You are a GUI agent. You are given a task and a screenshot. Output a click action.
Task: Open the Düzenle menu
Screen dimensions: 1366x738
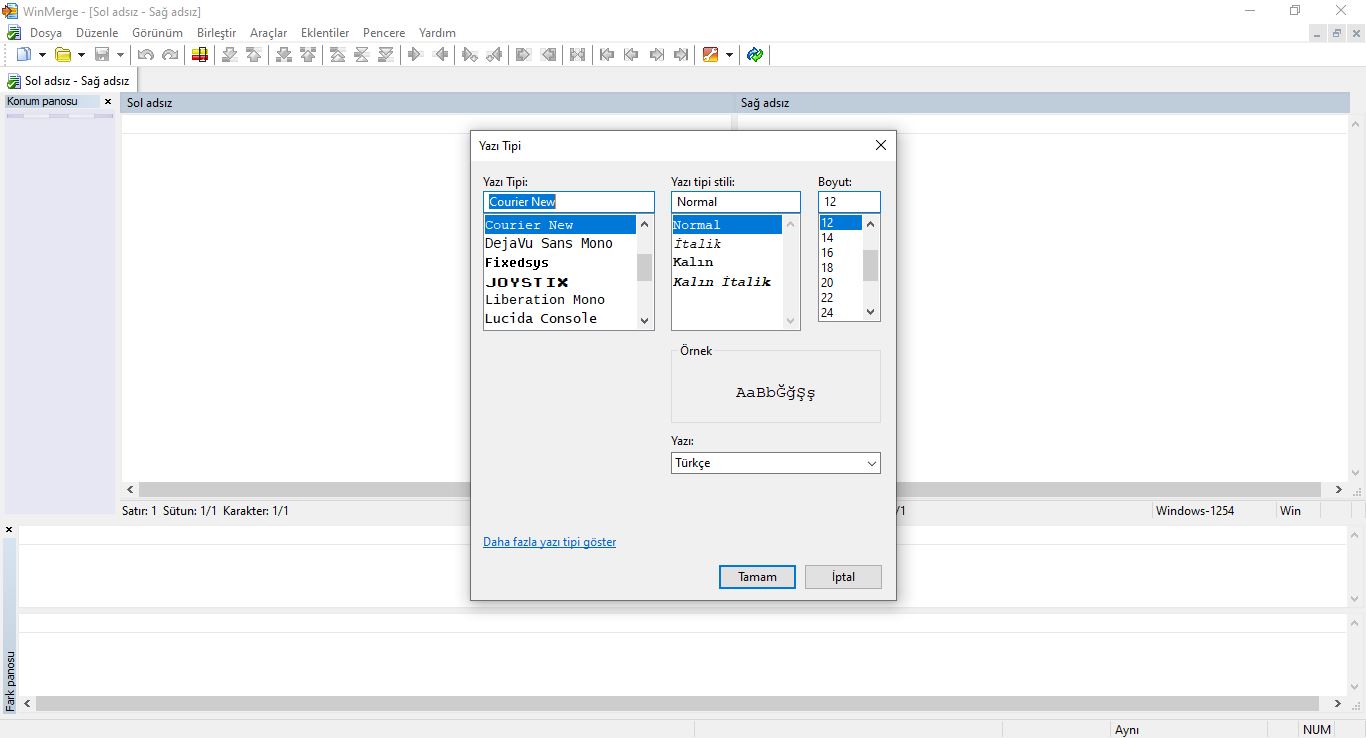click(97, 33)
